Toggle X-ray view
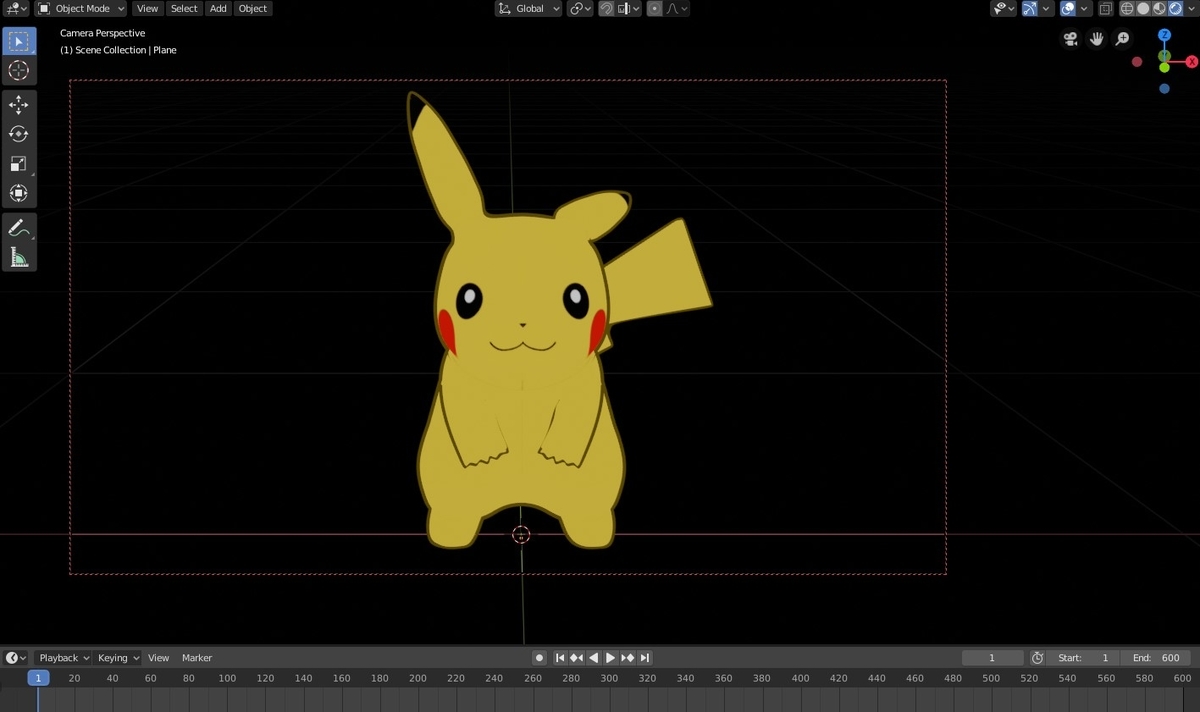The height and width of the screenshot is (712, 1200). click(x=1105, y=8)
